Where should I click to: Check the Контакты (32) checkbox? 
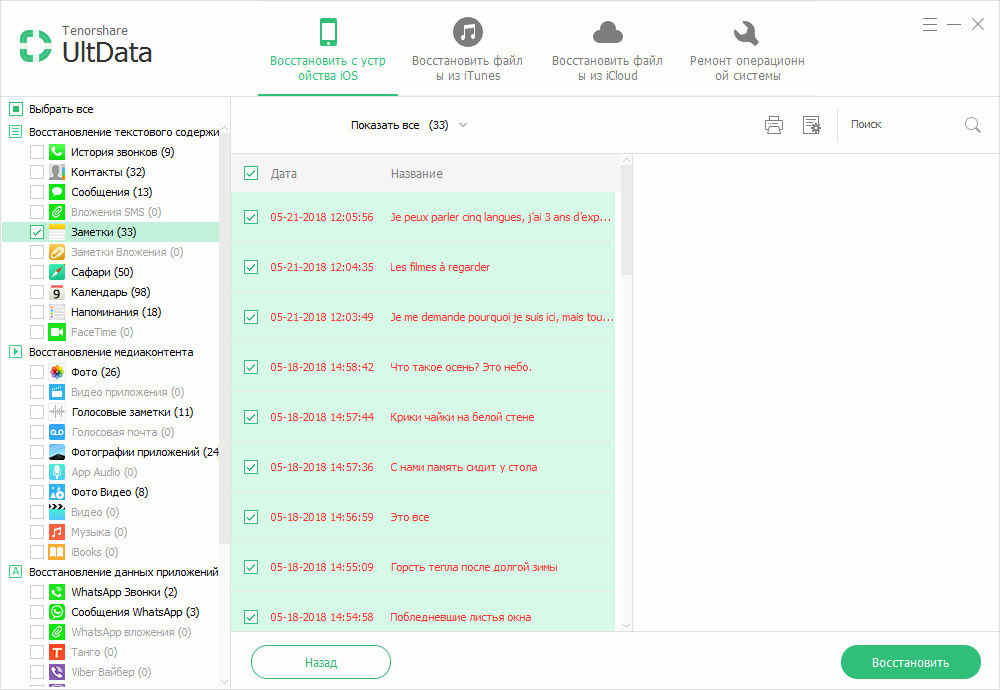(37, 172)
